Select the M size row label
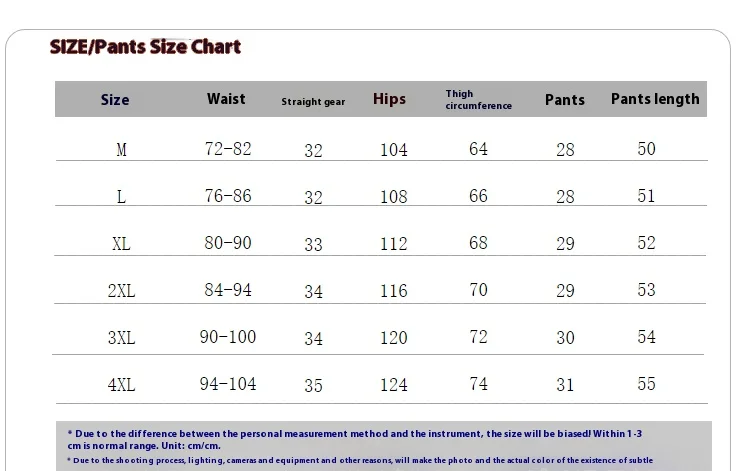The height and width of the screenshot is (471, 750). tap(121, 150)
